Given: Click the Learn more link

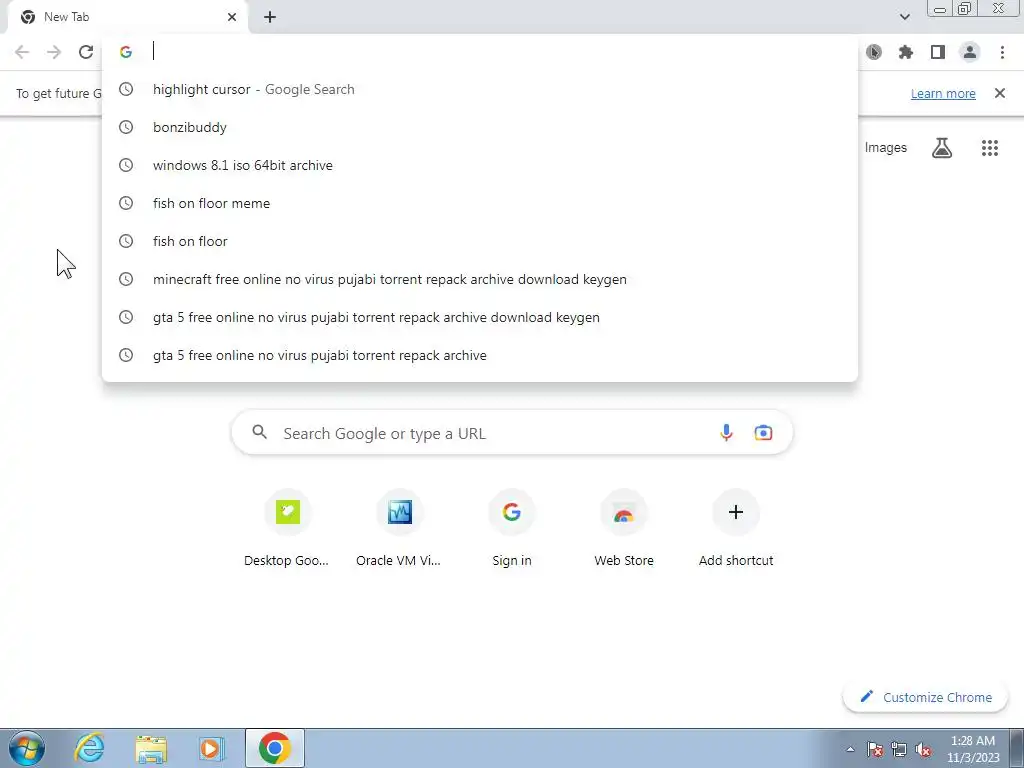Looking at the screenshot, I should pyautogui.click(x=943, y=93).
